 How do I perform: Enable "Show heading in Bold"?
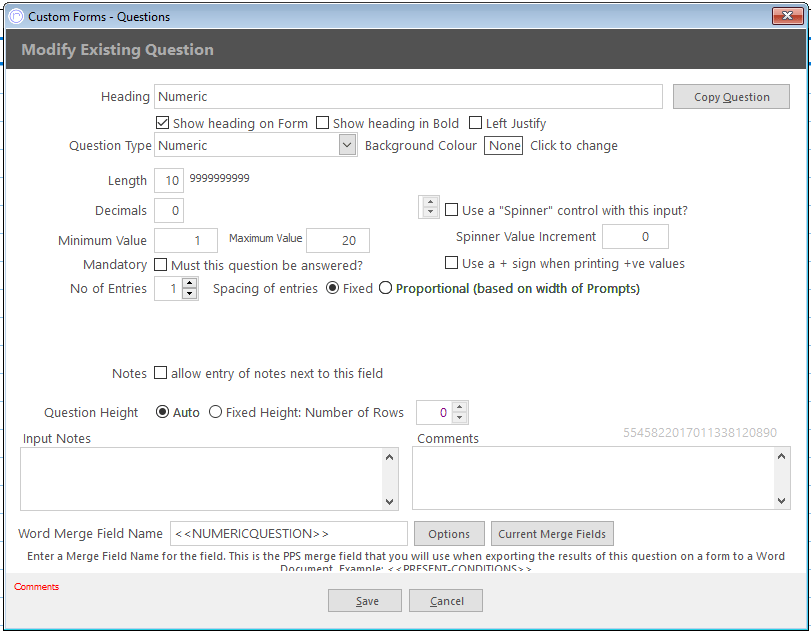[x=322, y=123]
